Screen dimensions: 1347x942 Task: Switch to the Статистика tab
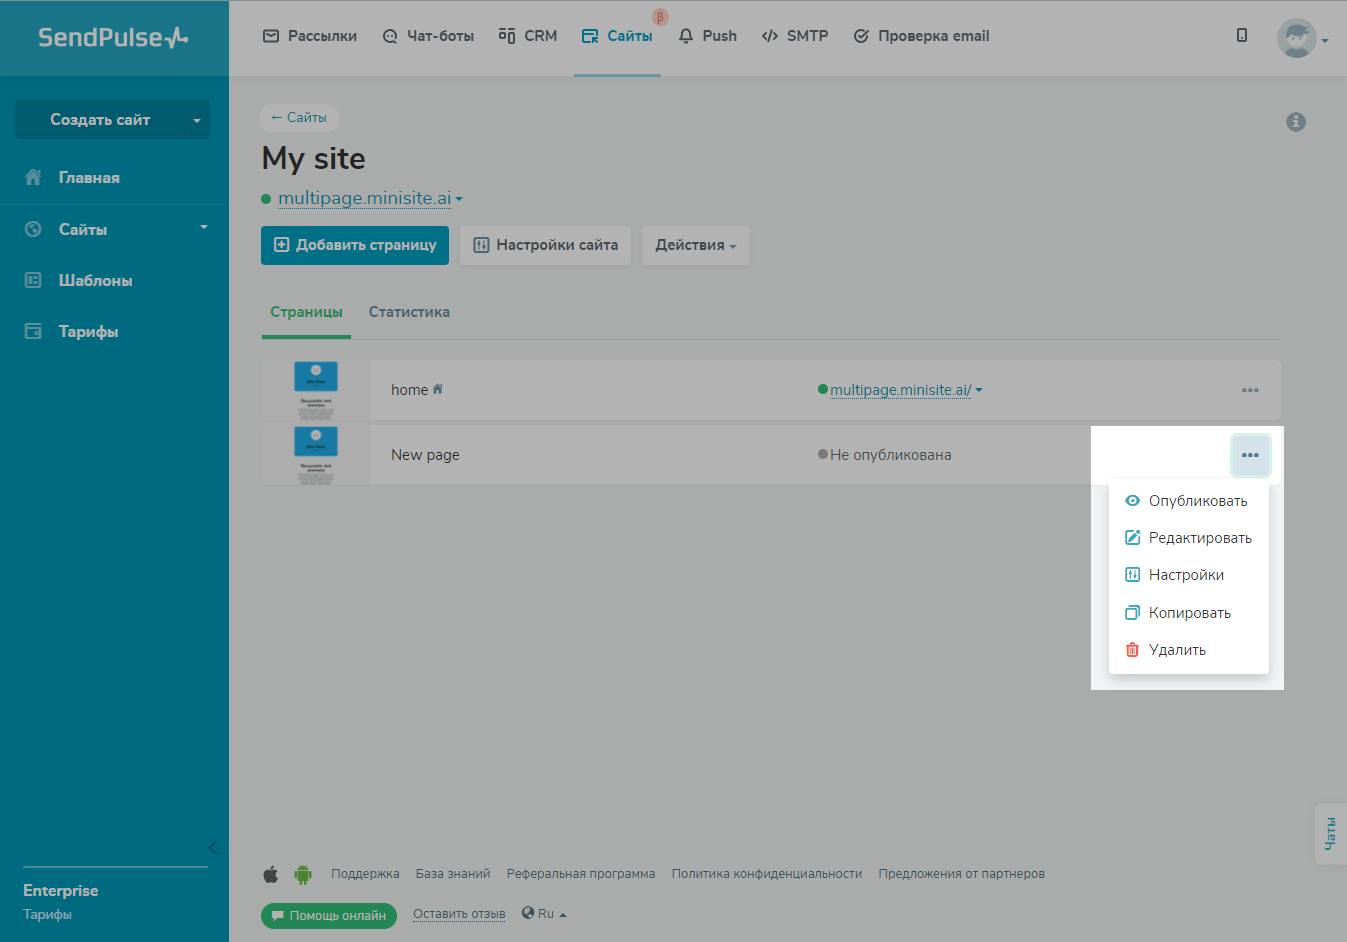tap(409, 312)
